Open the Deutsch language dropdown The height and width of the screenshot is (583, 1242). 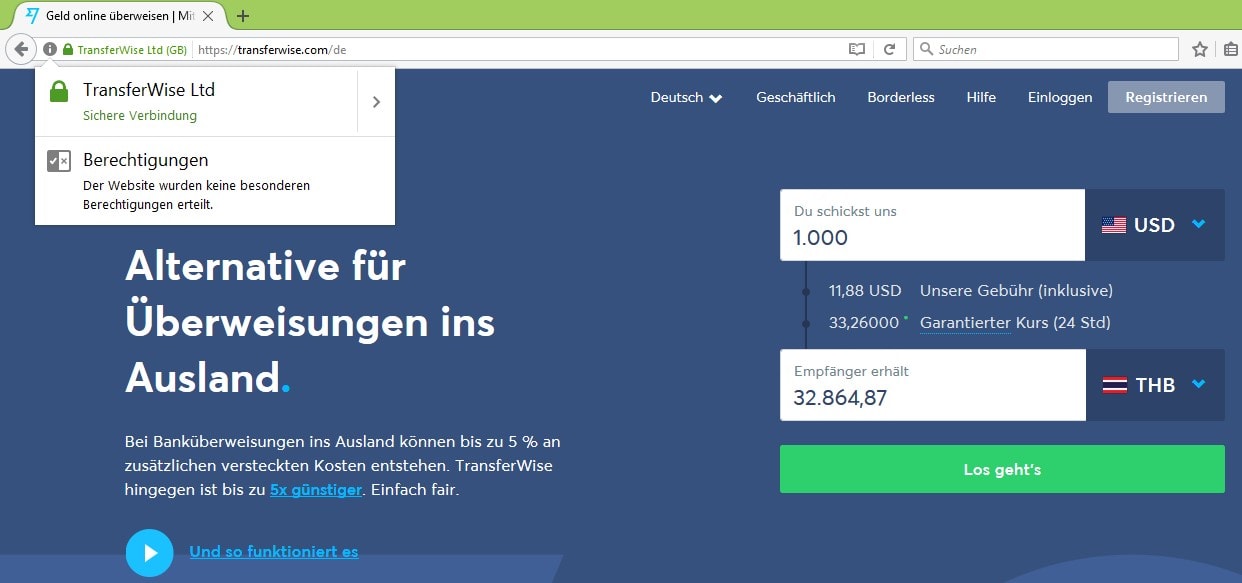pyautogui.click(x=686, y=97)
